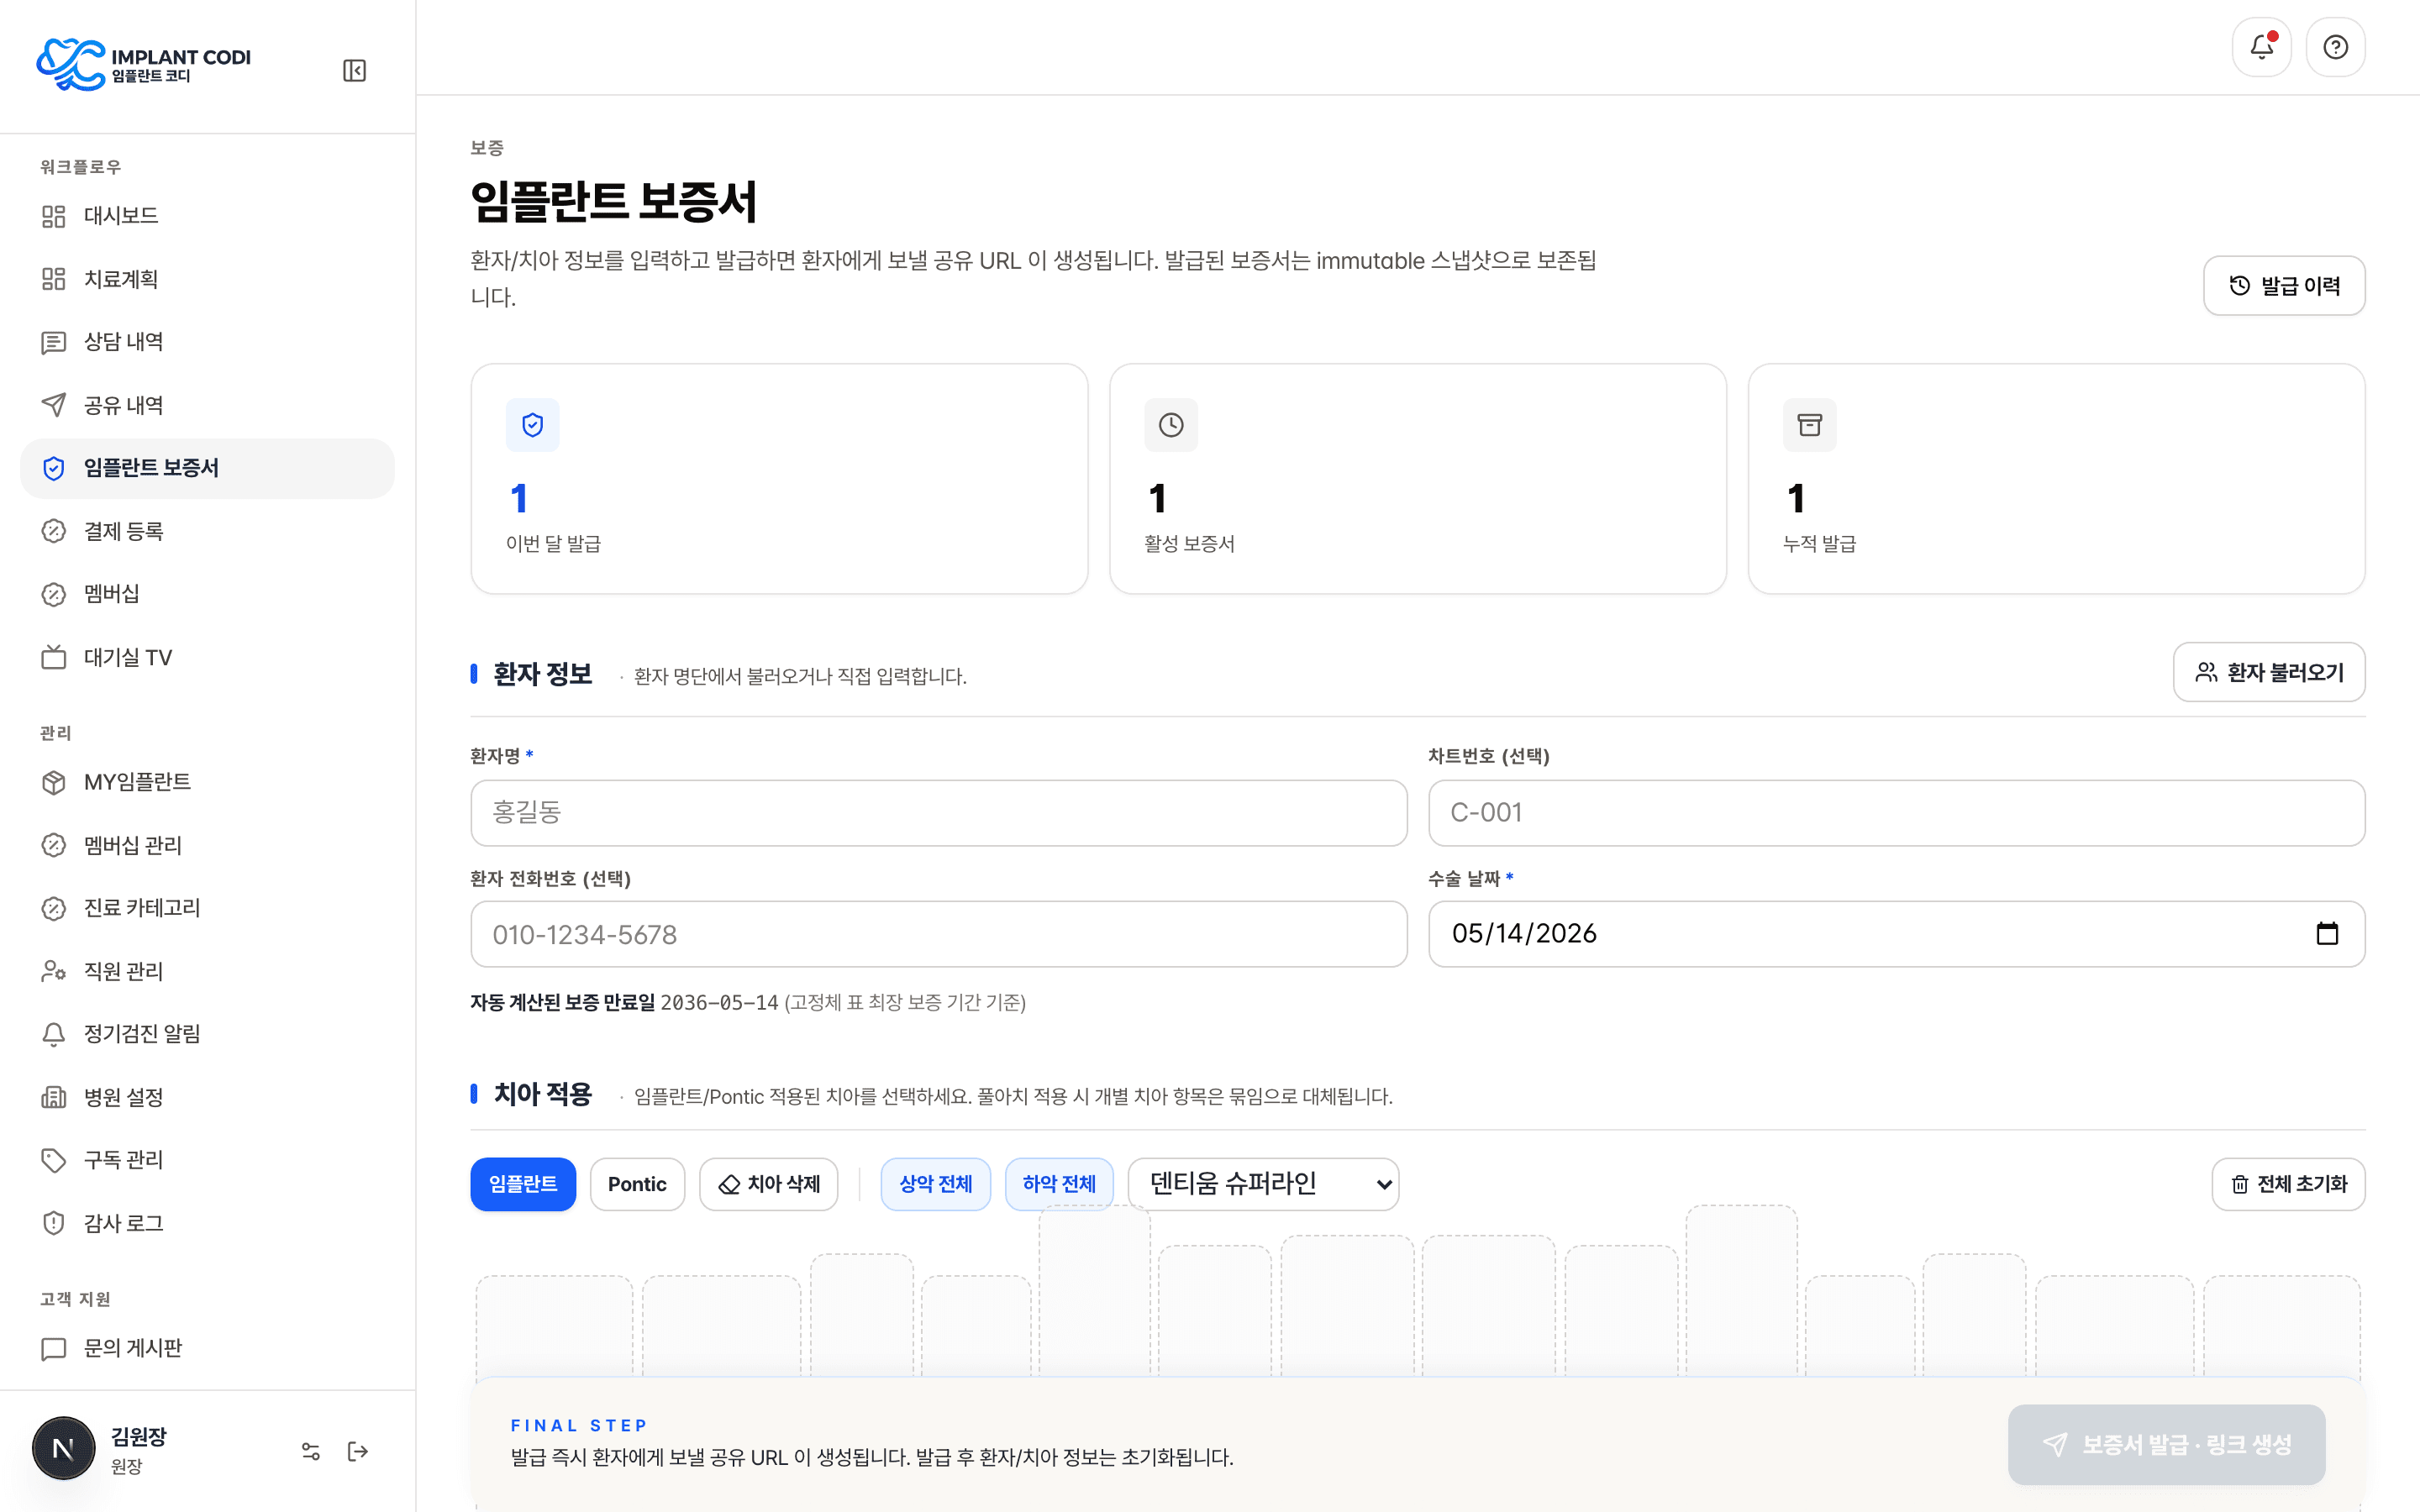Click the 정기검진 알림 bell icon
Viewport: 2420px width, 1512px height.
click(x=54, y=1034)
